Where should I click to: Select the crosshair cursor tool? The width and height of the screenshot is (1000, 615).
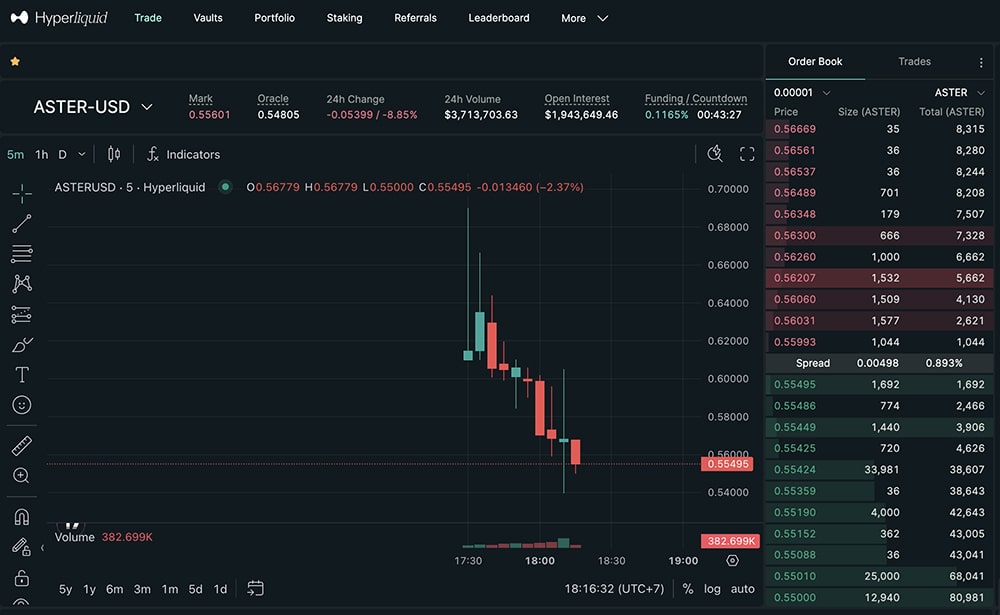pos(22,193)
